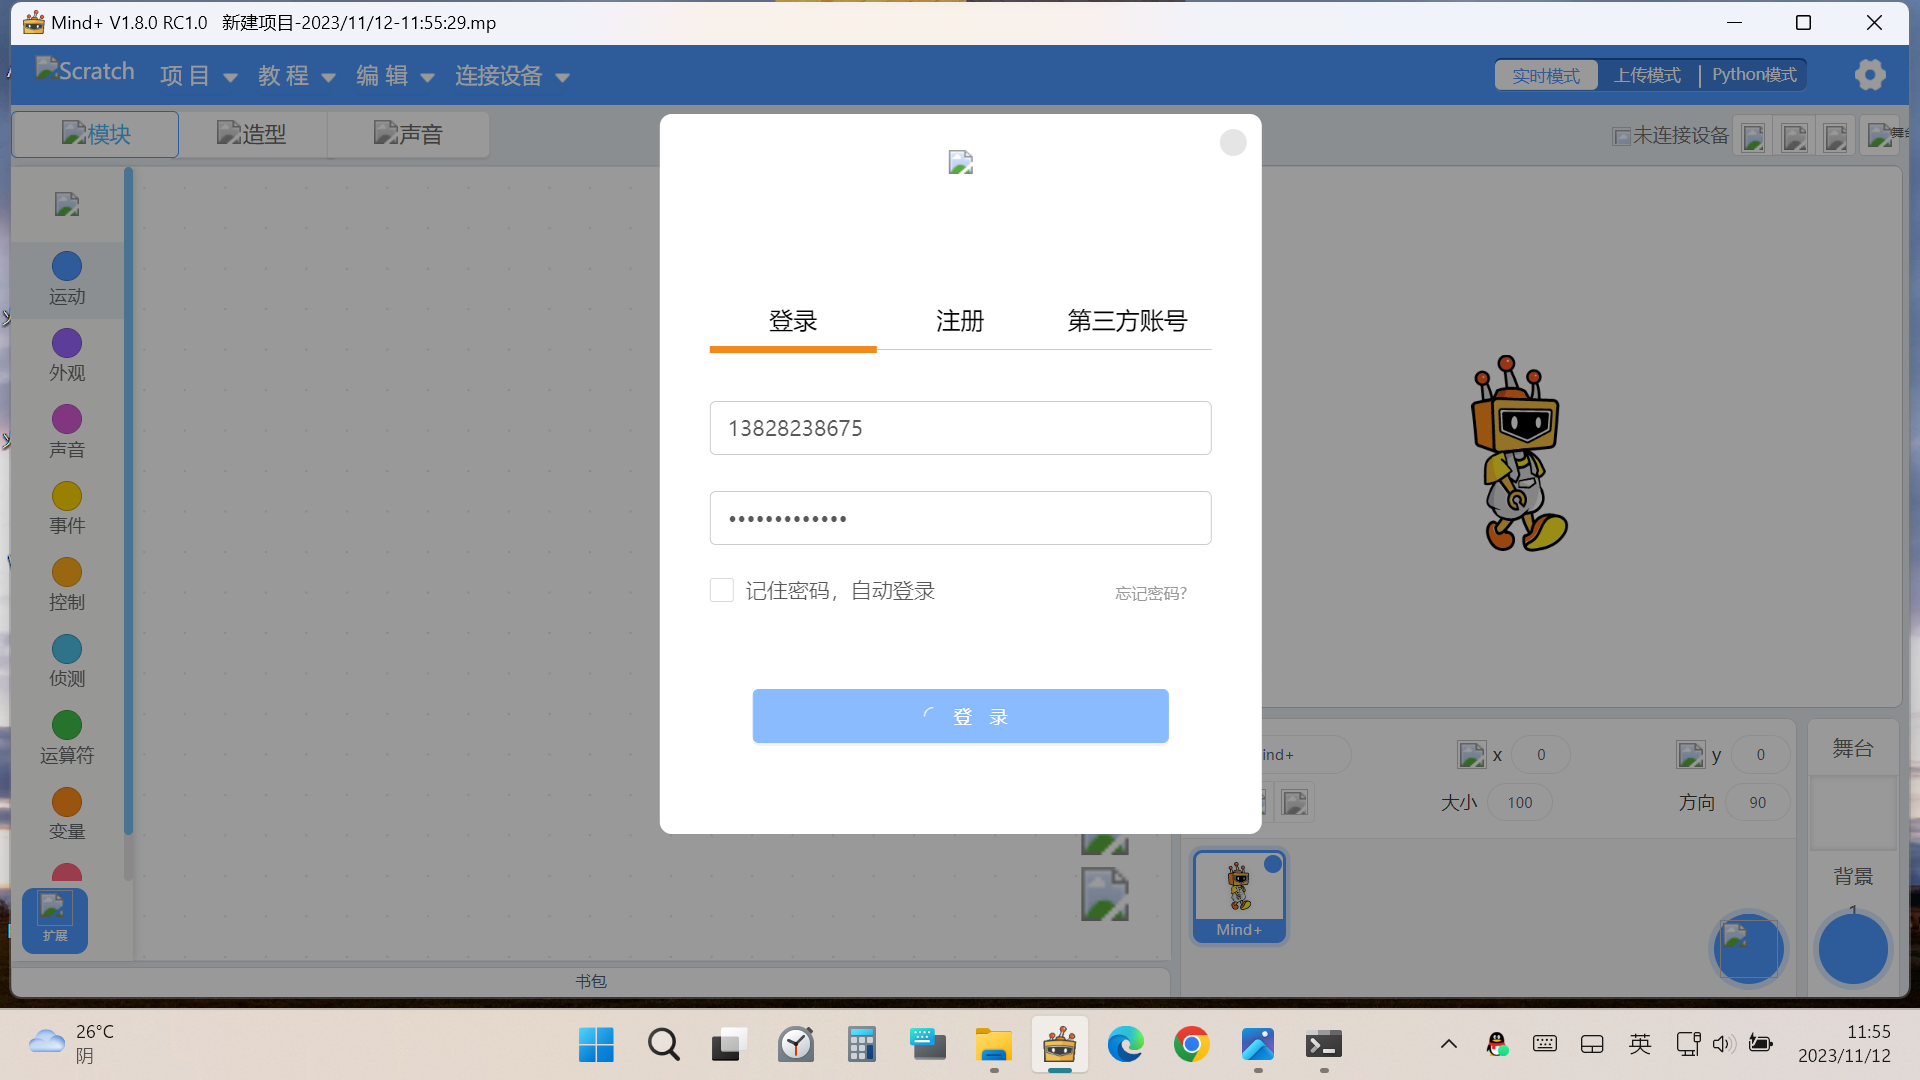Viewport: 1920px width, 1080px height.
Task: Click the 忘记密码? link
Action: coord(1151,593)
